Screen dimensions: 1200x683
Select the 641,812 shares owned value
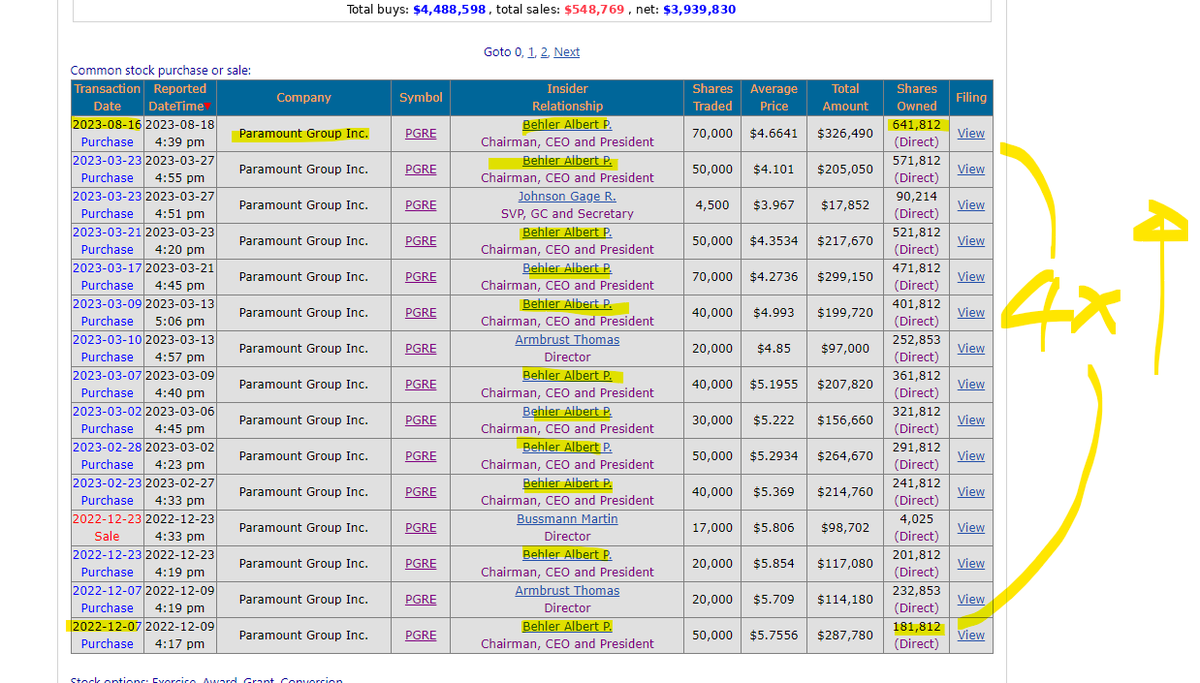point(916,125)
